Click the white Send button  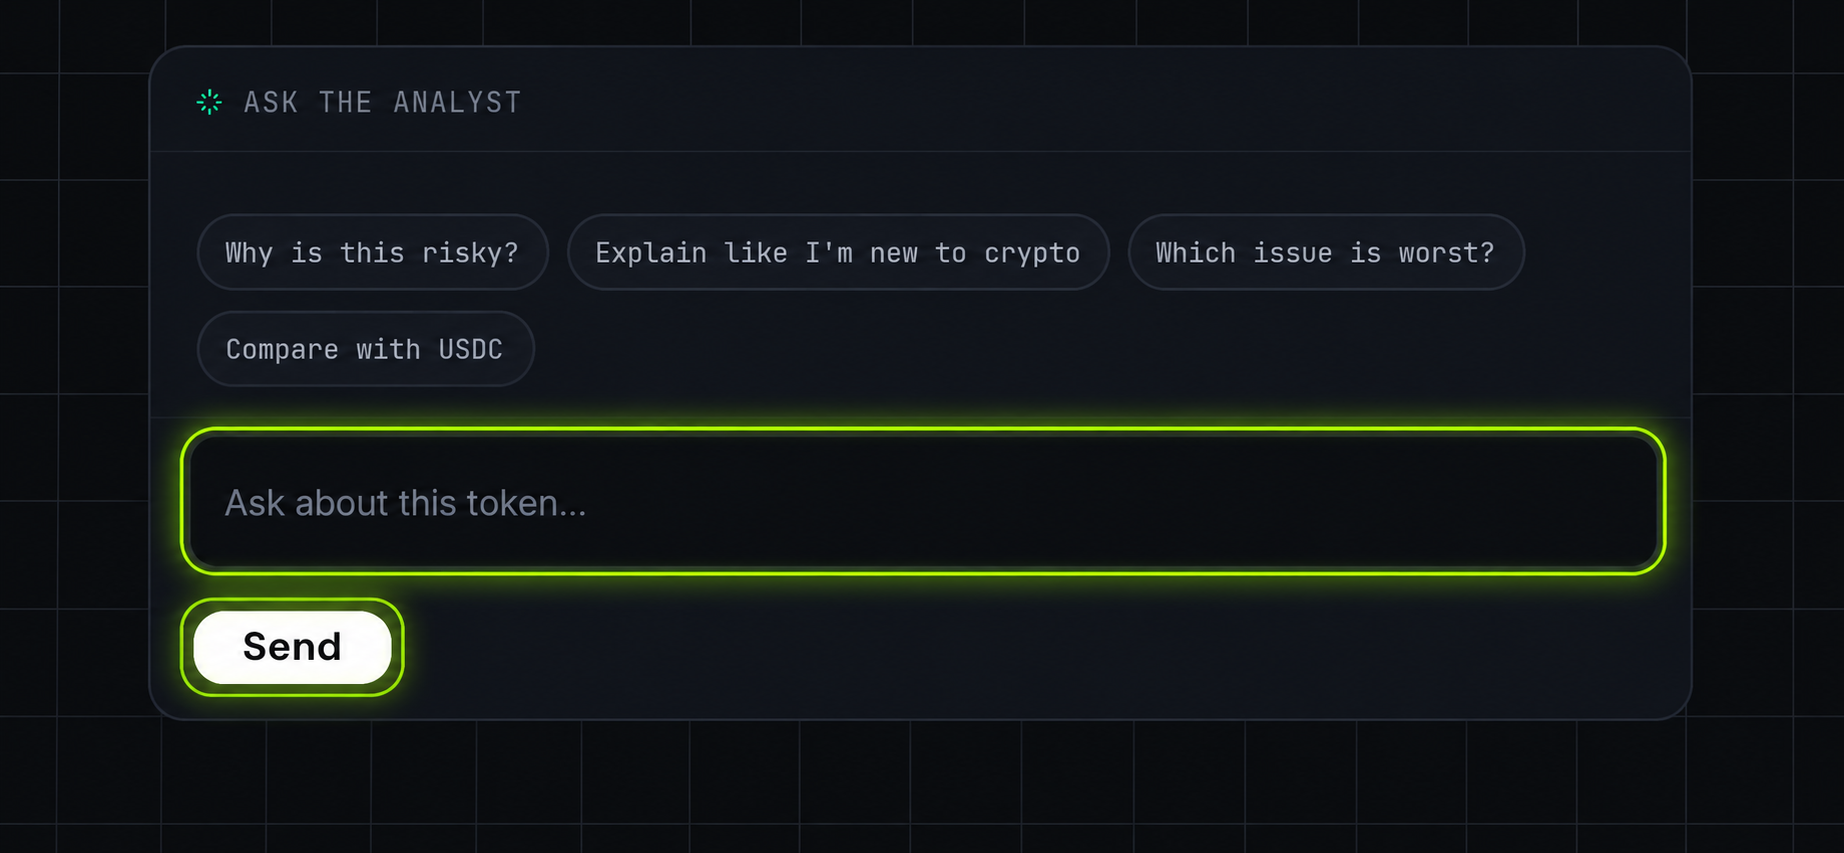292,647
